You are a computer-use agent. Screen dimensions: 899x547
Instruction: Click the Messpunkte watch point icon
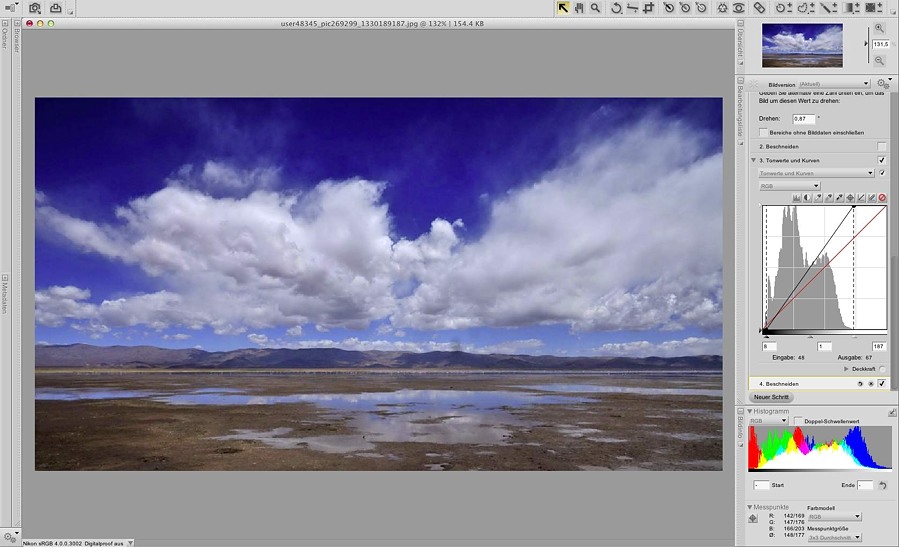[753, 519]
